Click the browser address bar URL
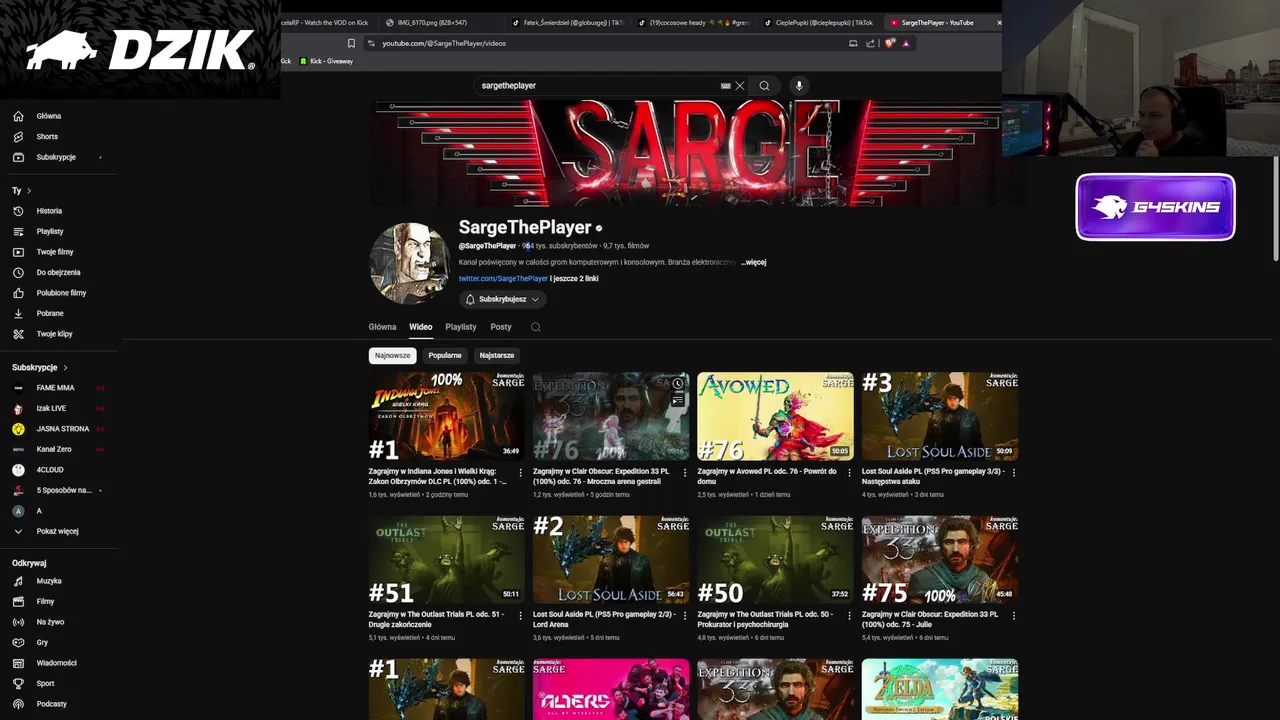The image size is (1280, 720). (444, 43)
